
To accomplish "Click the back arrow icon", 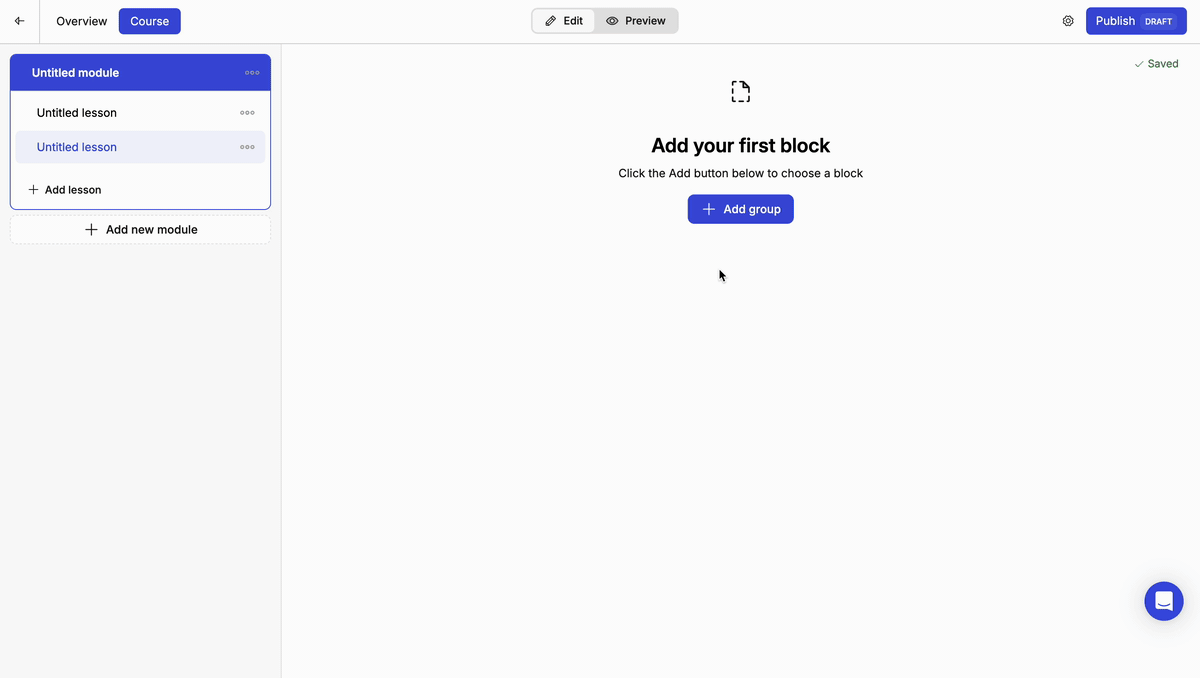I will click(19, 21).
